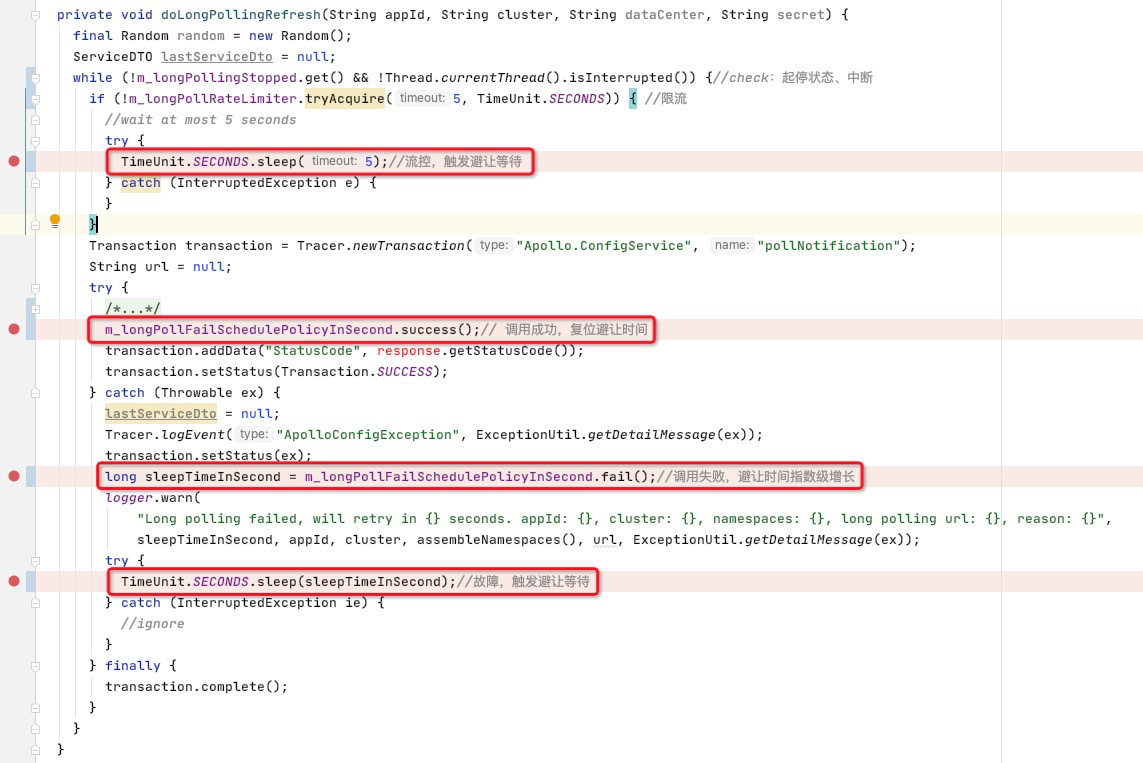
Task: Collapse the doLongPollingRefresh method fold marker
Action: (35, 15)
